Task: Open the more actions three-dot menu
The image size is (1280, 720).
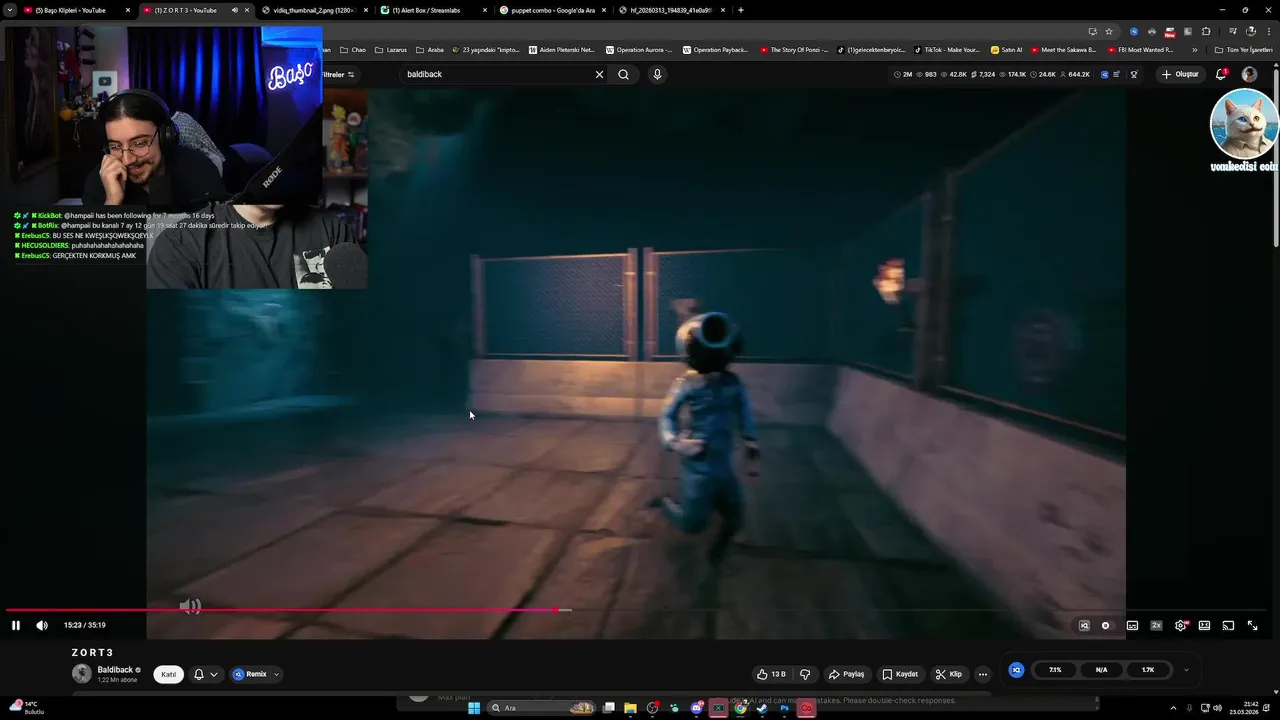Action: pos(983,674)
